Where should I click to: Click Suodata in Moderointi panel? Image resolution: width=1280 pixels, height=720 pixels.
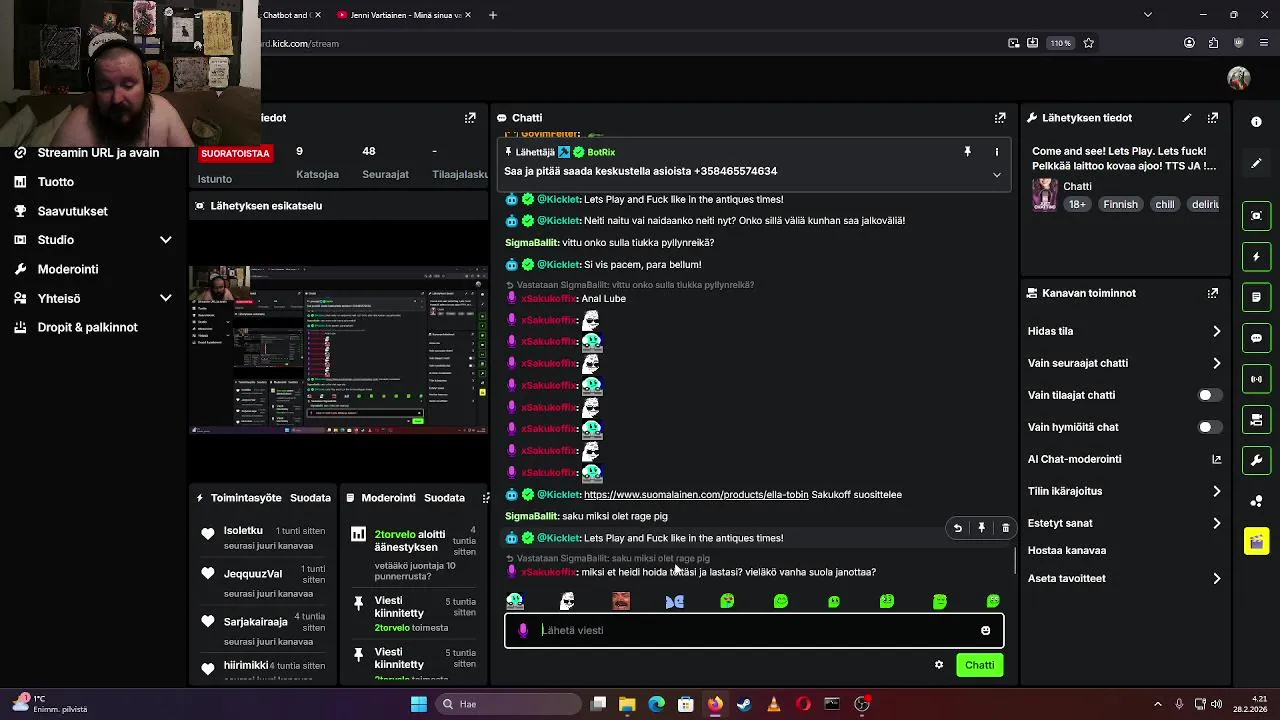pos(444,498)
